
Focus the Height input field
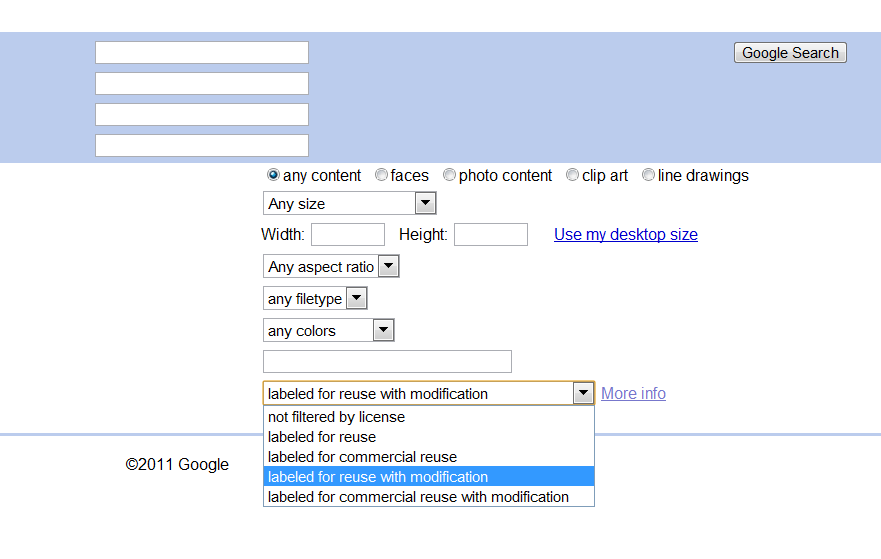491,234
